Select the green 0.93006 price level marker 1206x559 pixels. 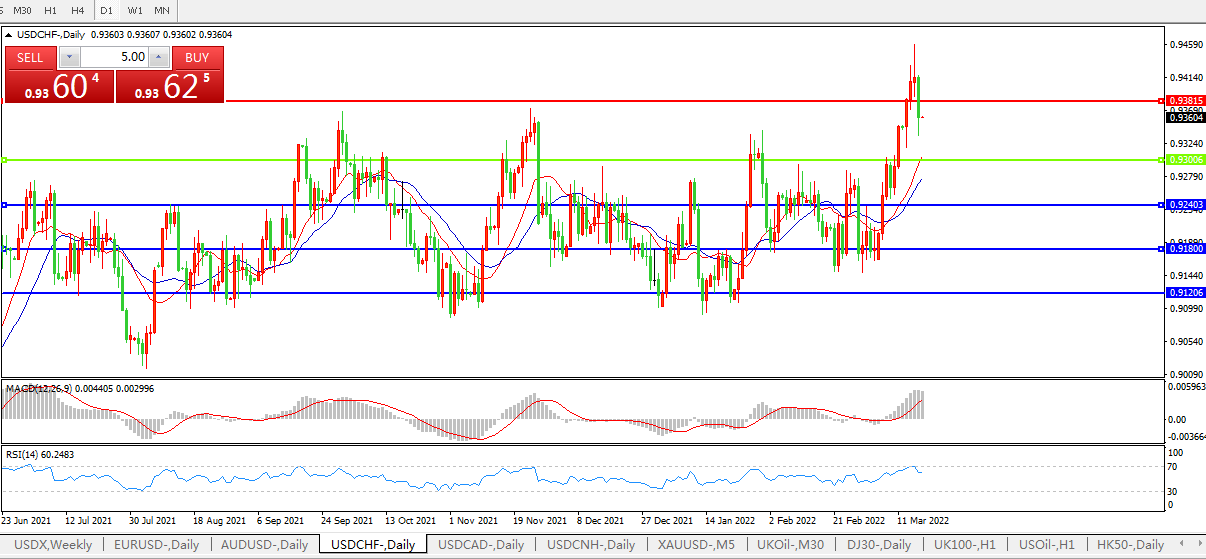coord(1160,160)
